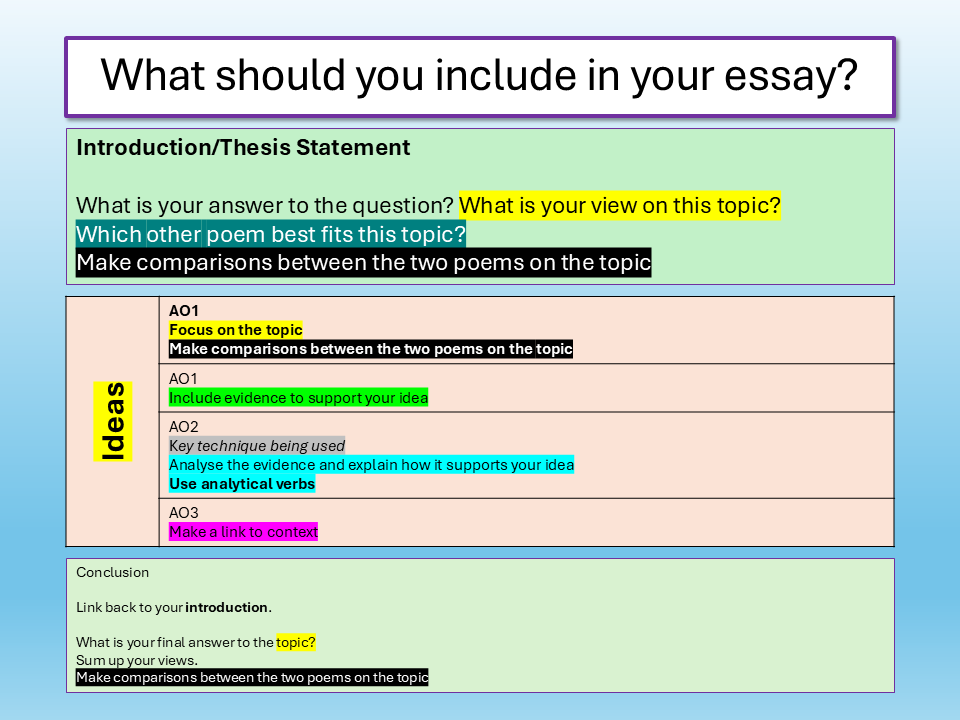Click cyan 'Analyse the evidence and explain' line
The image size is (960, 720).
point(371,465)
